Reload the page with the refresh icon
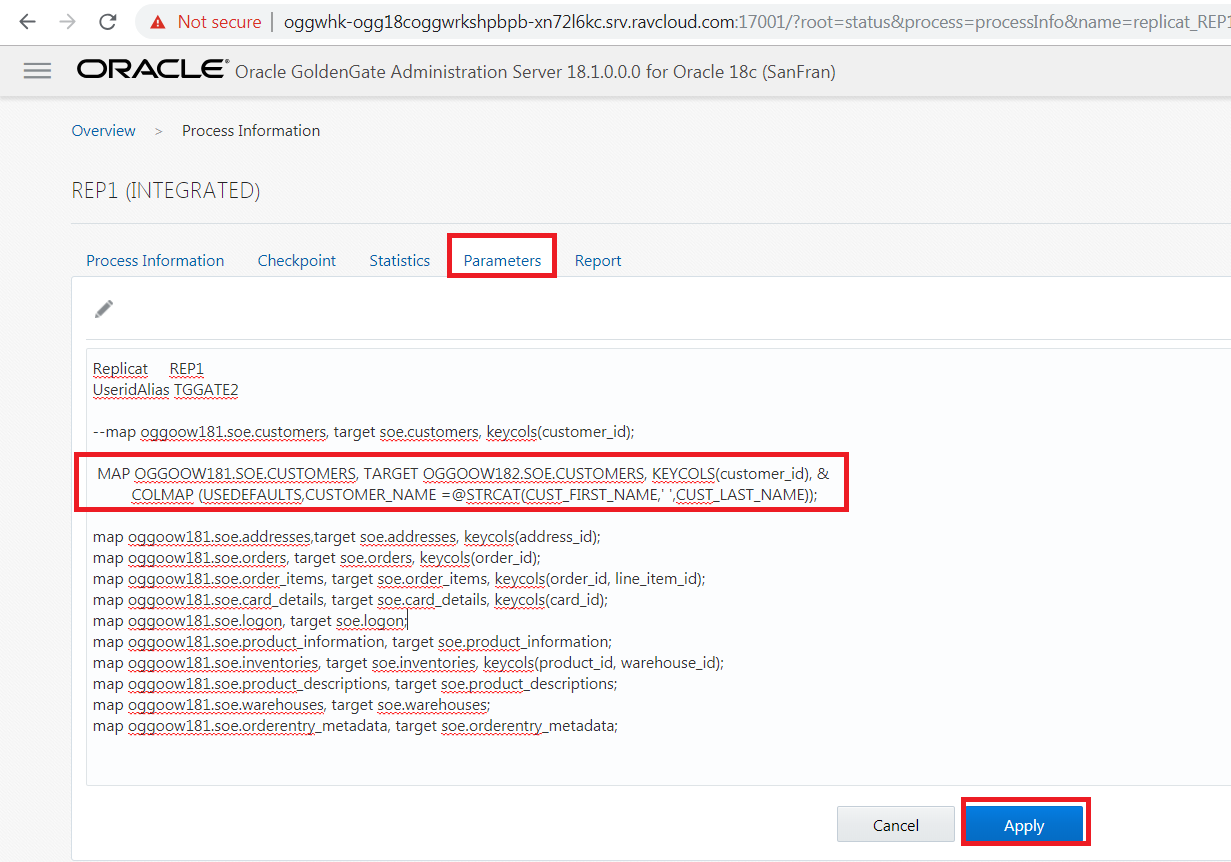The height and width of the screenshot is (862, 1231). pos(108,21)
